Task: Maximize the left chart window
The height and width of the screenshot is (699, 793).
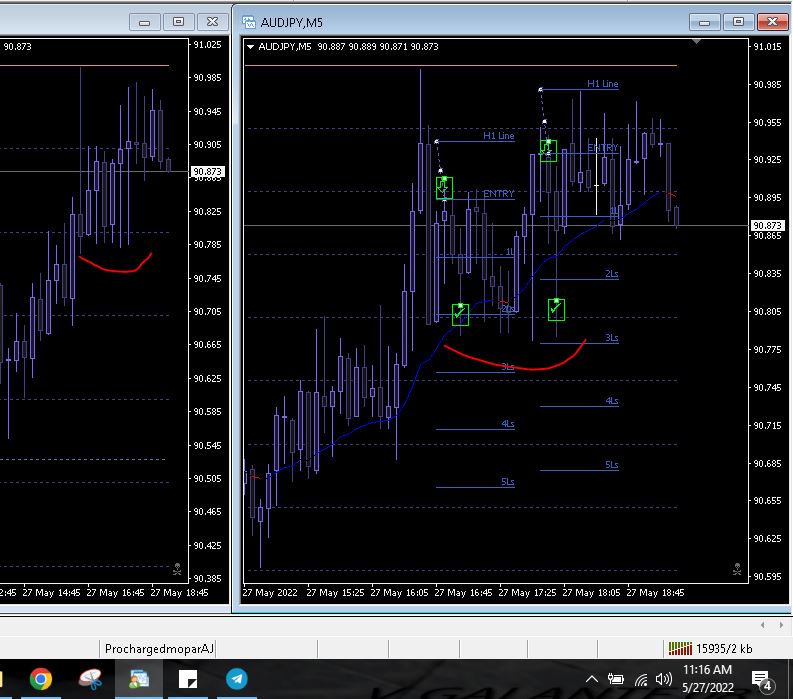Action: point(179,22)
